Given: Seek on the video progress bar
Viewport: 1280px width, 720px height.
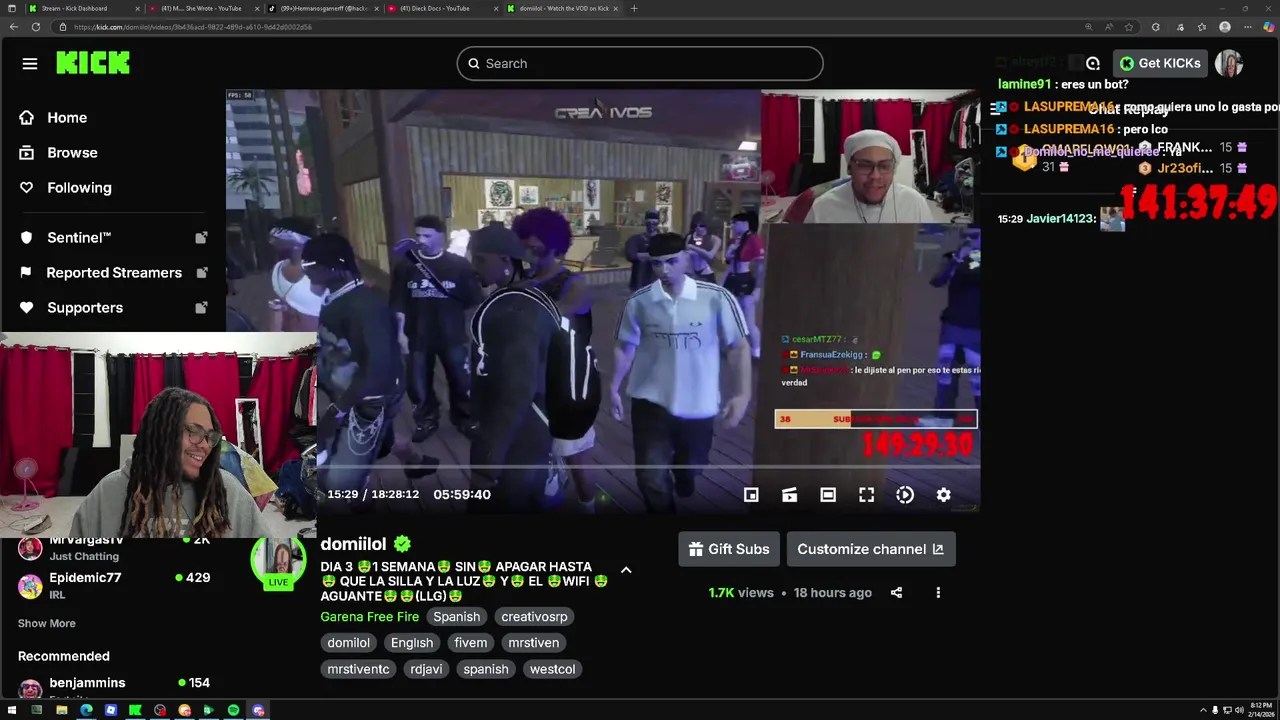Looking at the screenshot, I should pyautogui.click(x=648, y=467).
